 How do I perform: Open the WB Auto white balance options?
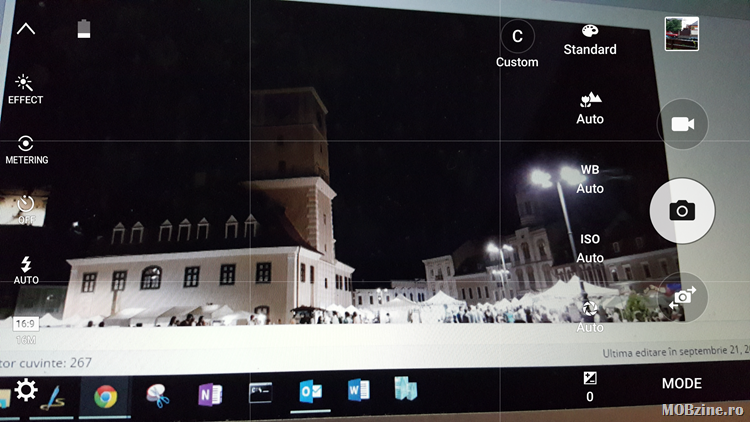[590, 178]
